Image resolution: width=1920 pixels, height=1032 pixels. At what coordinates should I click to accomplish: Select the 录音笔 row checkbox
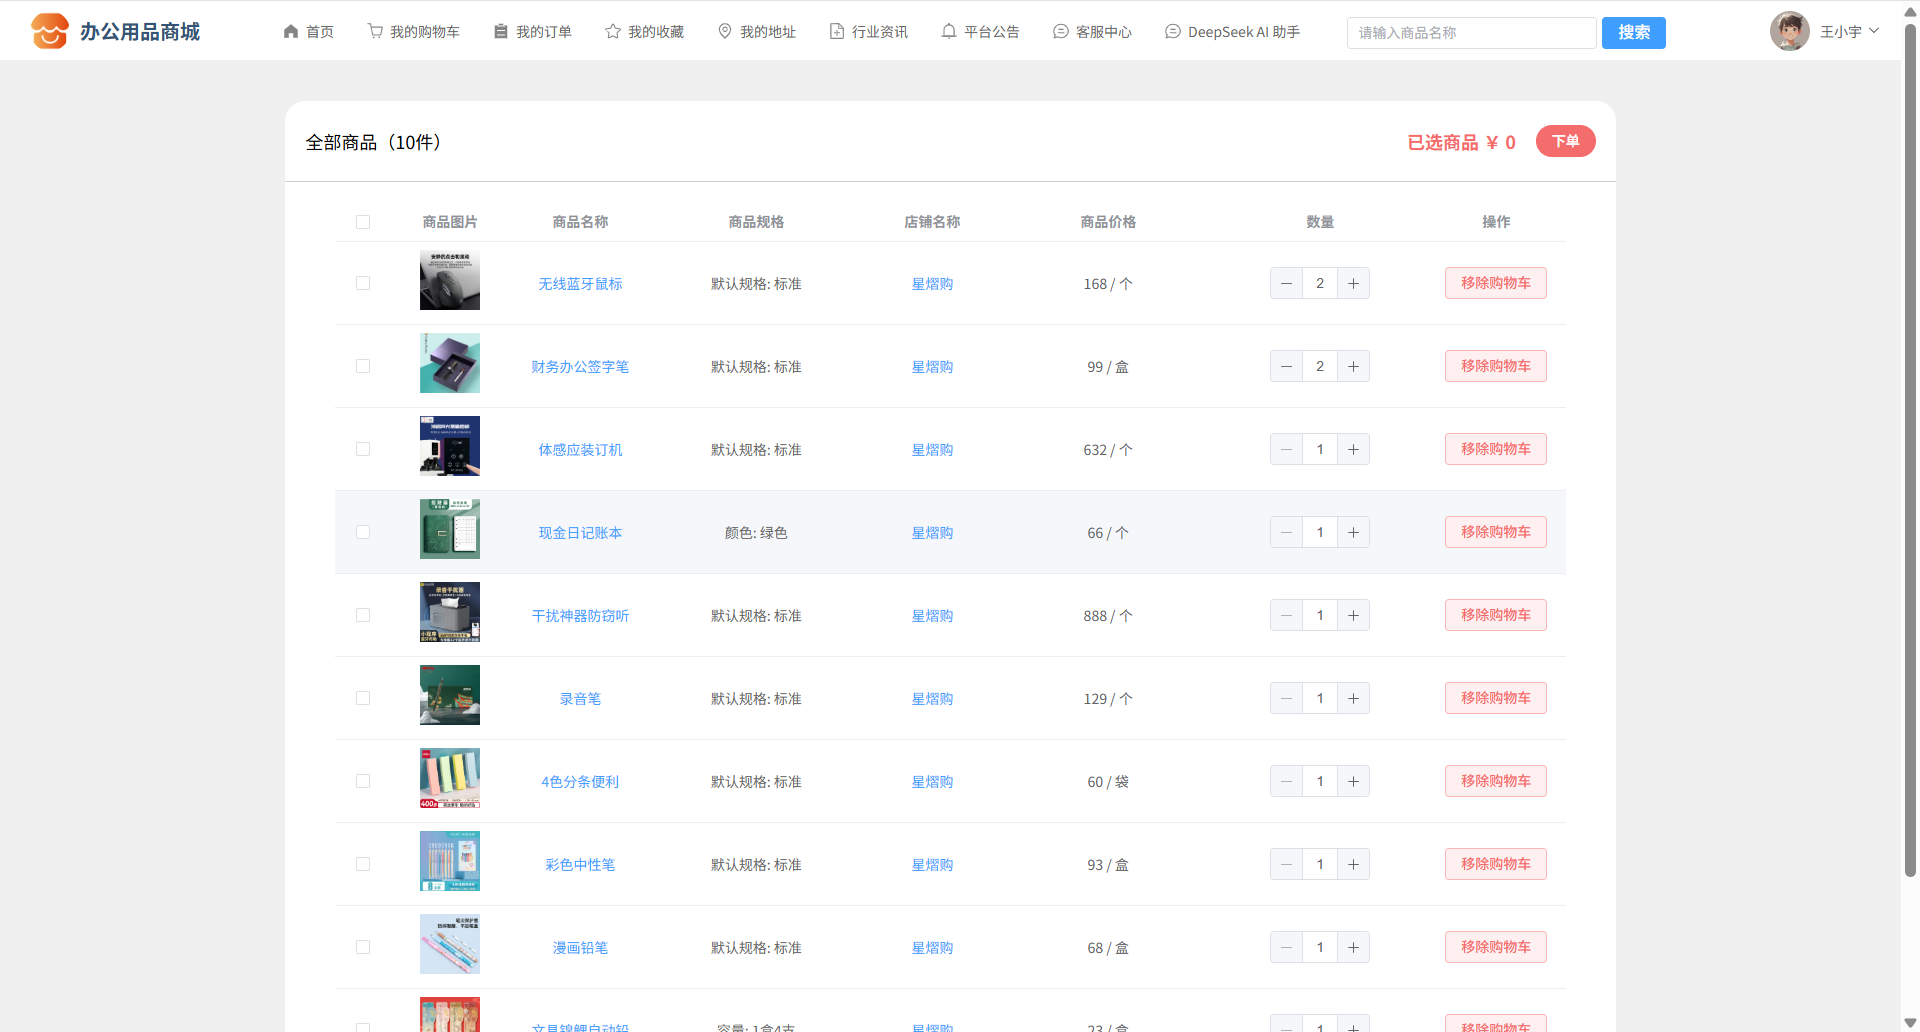click(x=363, y=698)
